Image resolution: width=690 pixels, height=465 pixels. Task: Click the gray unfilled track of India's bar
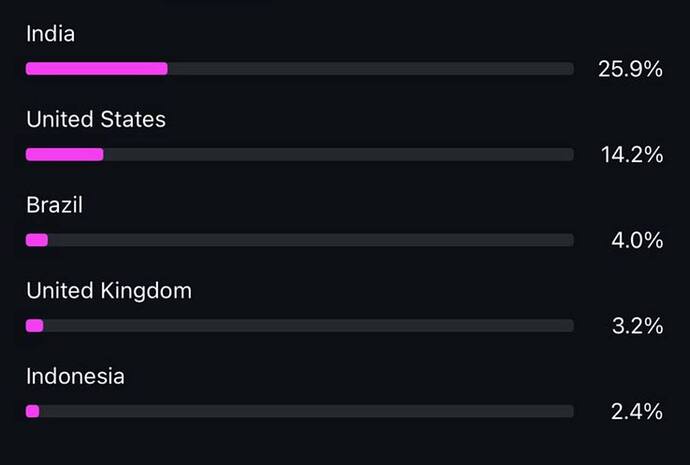(370, 69)
